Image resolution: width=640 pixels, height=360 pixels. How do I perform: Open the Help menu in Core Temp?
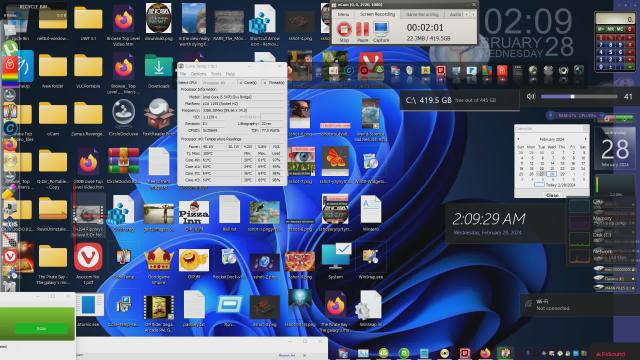click(x=230, y=74)
